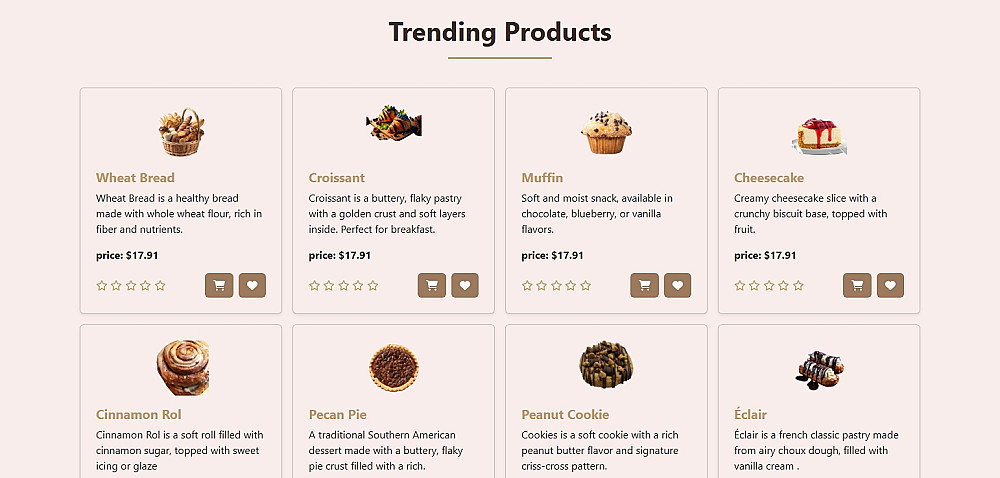Click the Cinnamon Rol title
Screen dimensions: 1000x478
(138, 414)
